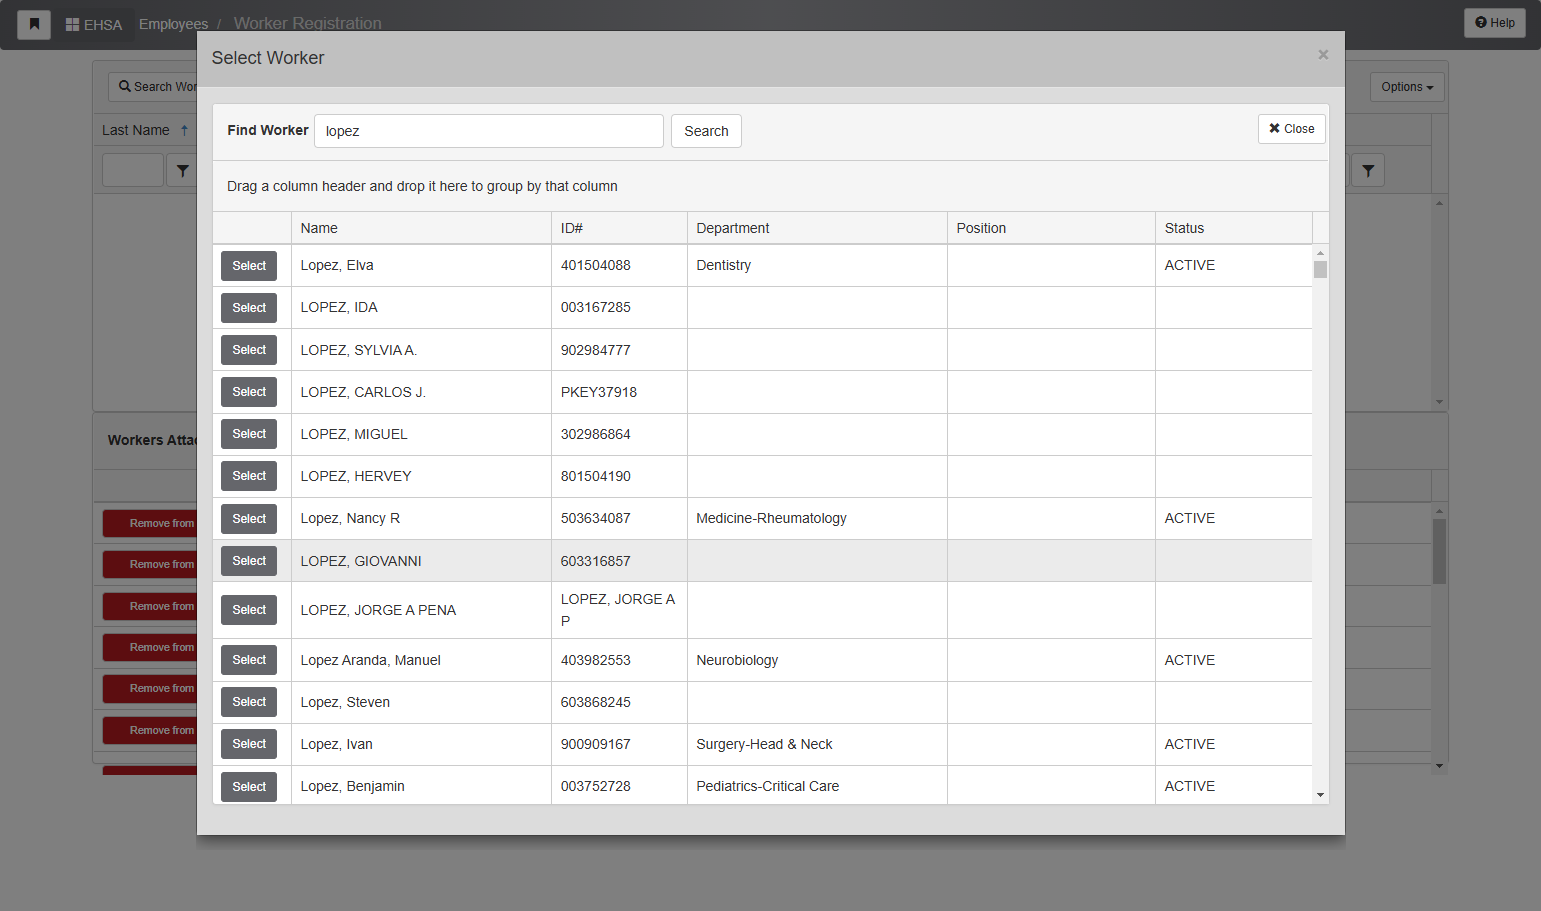The height and width of the screenshot is (911, 1541).
Task: Click scroll down arrow in worker list
Action: point(1320,795)
